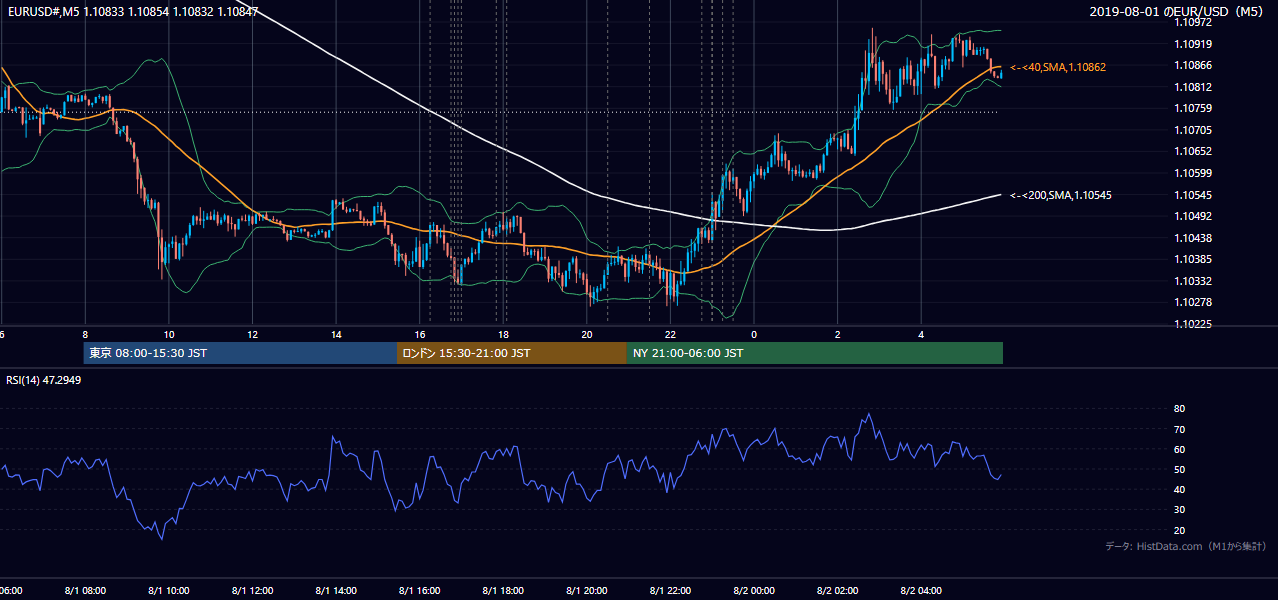Click the London 15:30-21:00 JST session bar
This screenshot has height=600, width=1278.
coord(512,353)
